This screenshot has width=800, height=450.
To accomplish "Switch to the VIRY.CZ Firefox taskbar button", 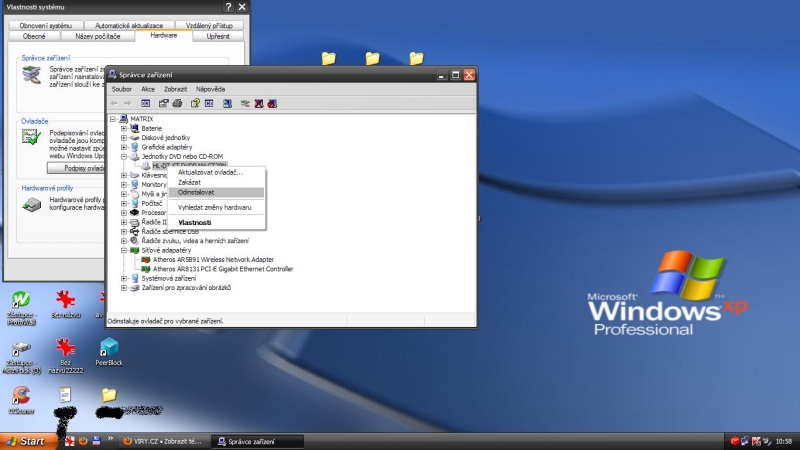I will pos(164,441).
